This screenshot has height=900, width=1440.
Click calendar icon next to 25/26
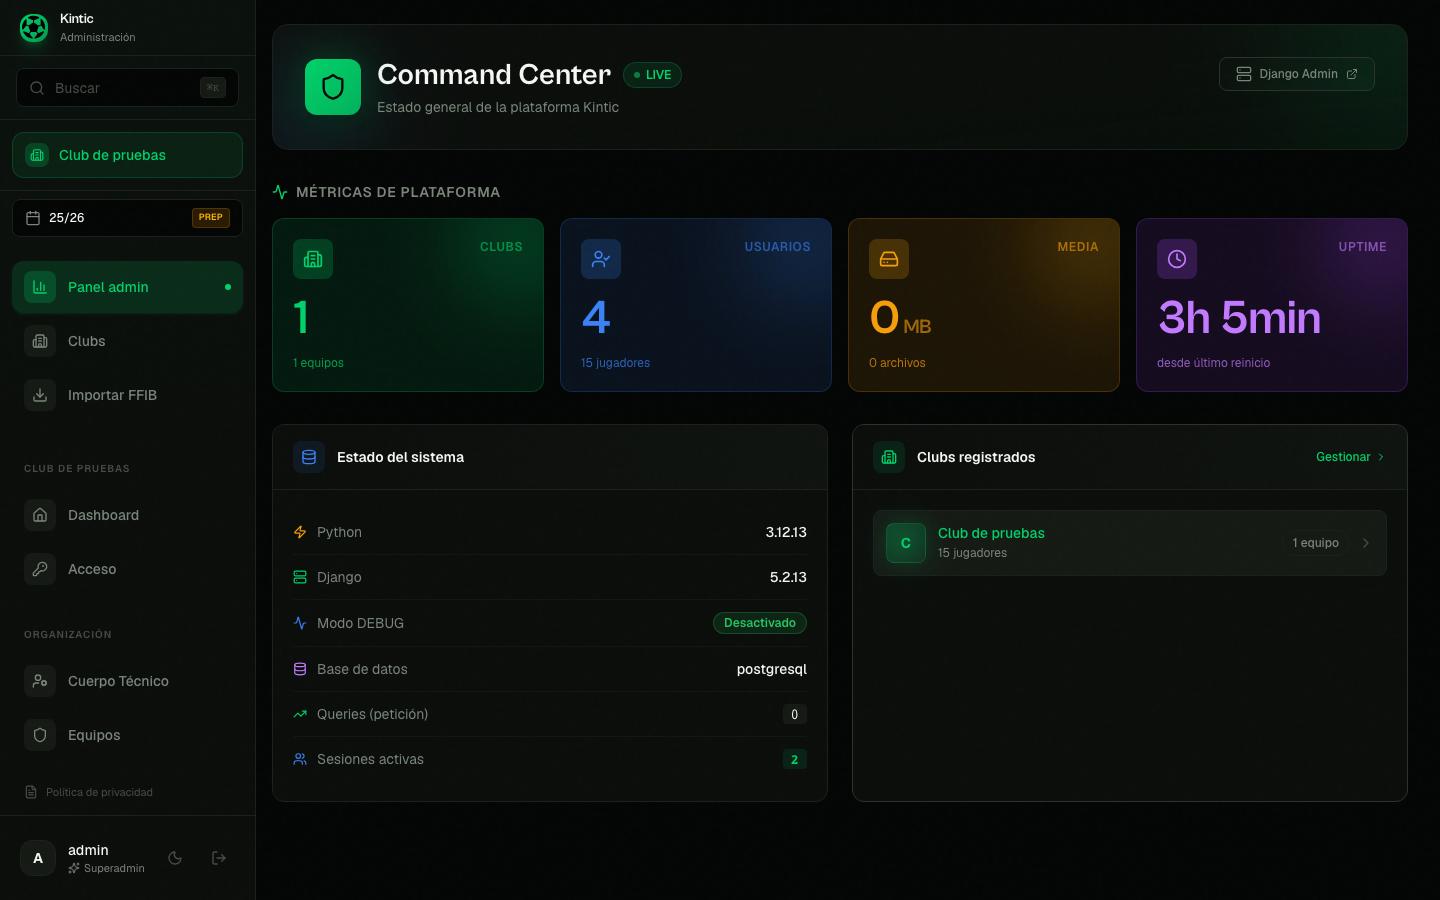click(x=33, y=218)
